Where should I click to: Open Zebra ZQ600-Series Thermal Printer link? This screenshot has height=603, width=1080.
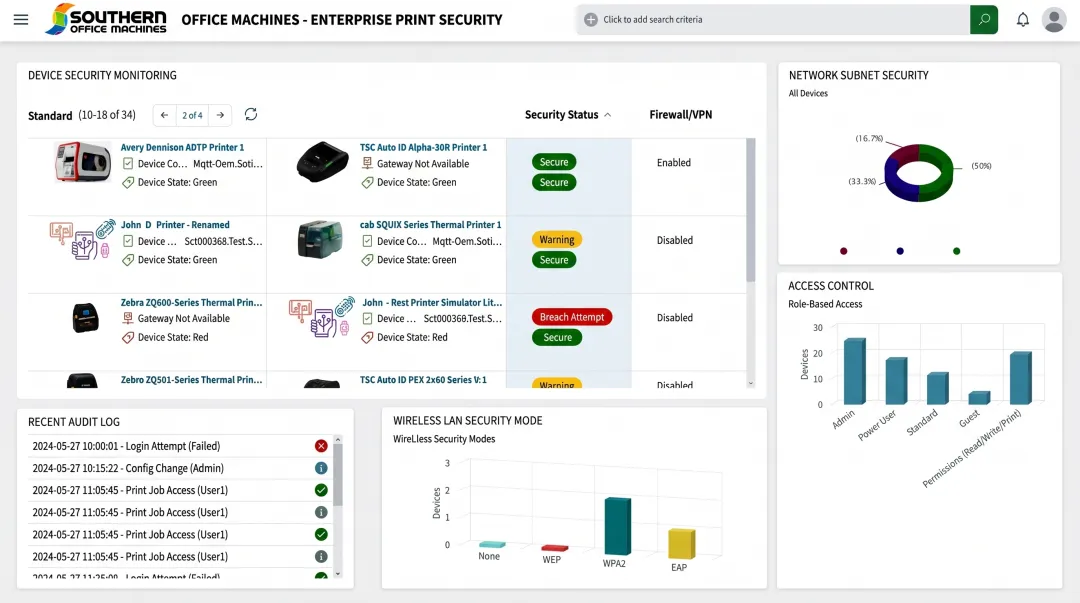coord(191,302)
